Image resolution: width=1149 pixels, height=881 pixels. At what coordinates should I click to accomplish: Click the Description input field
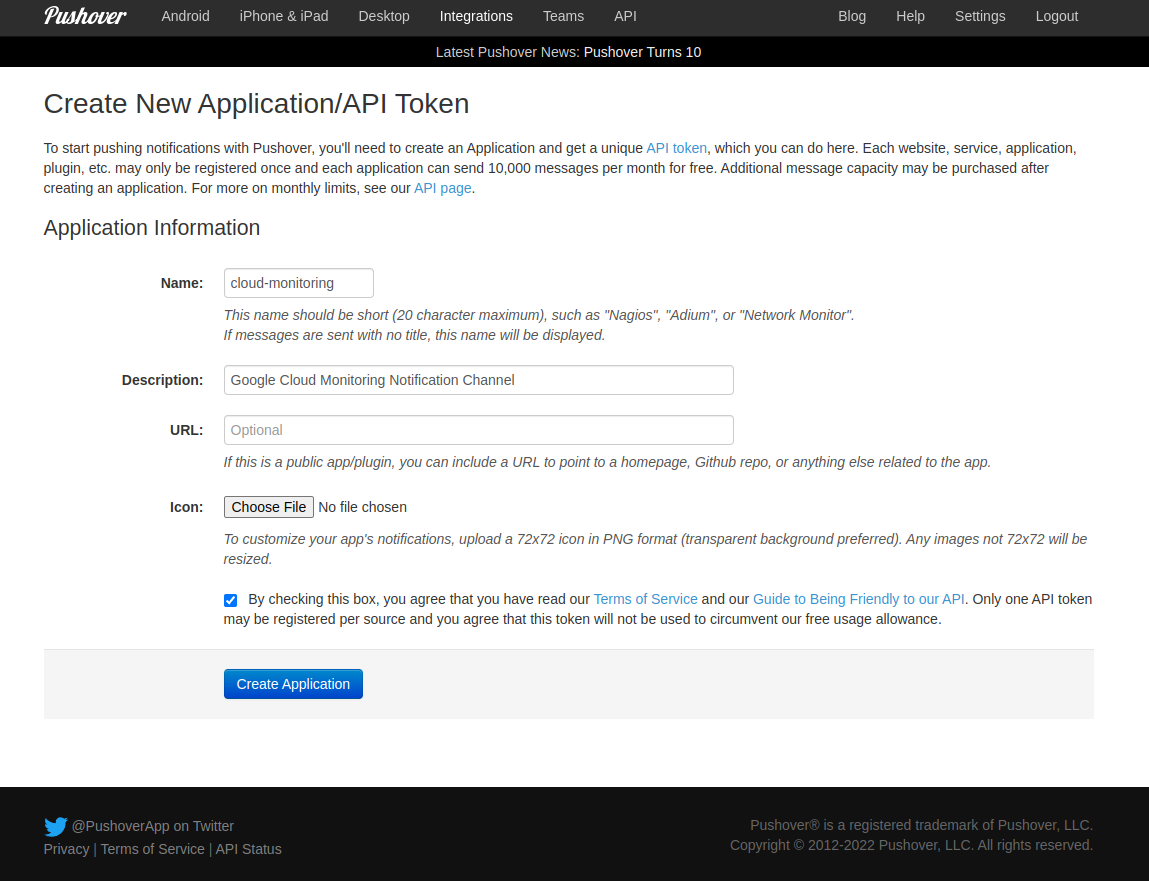click(479, 380)
